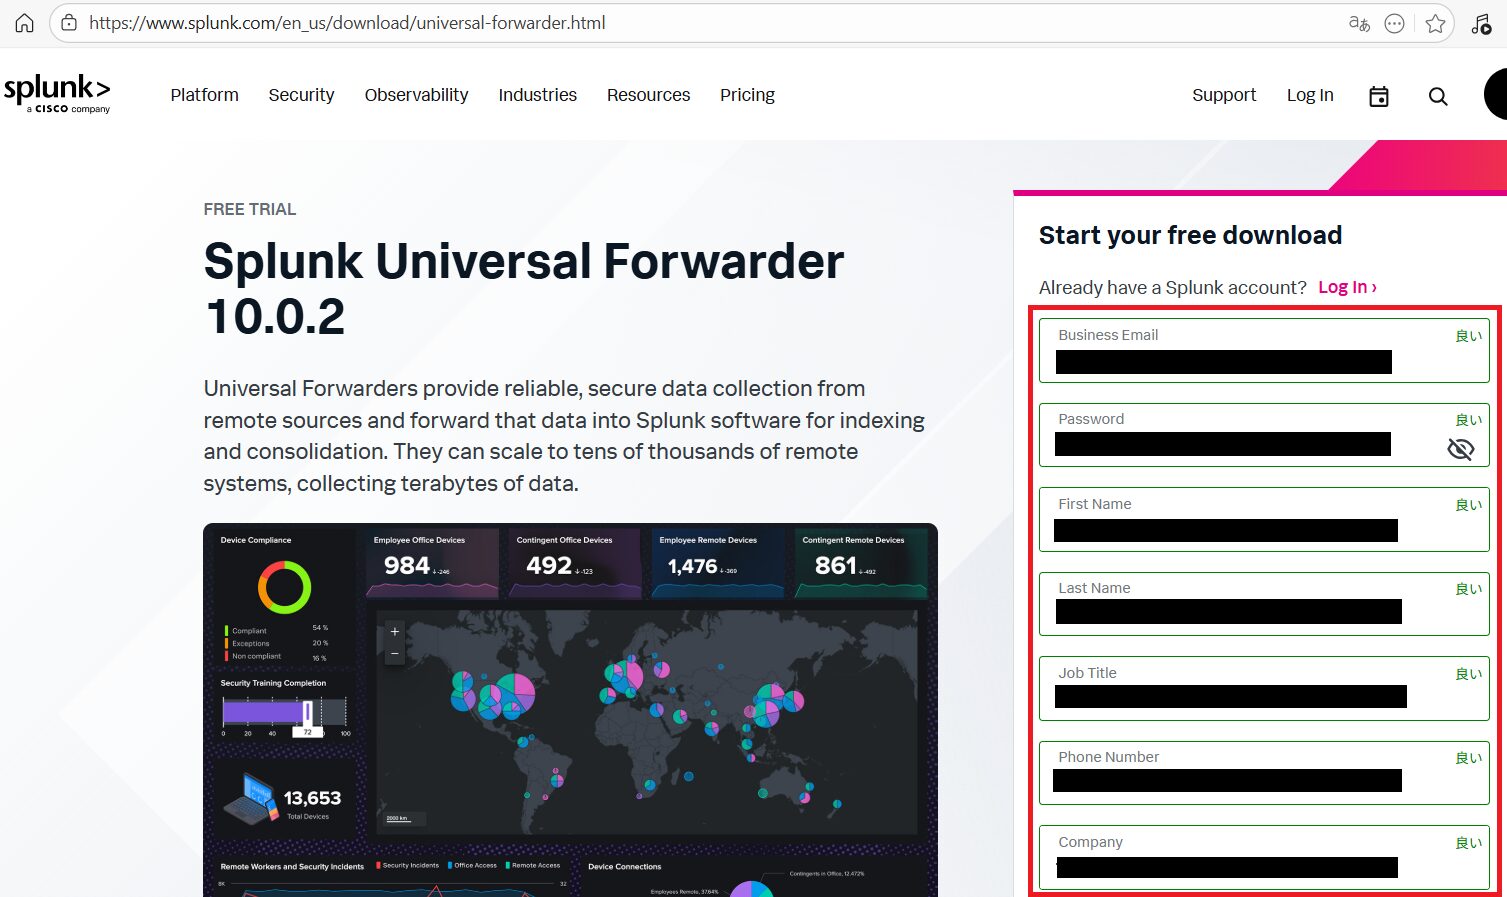Click the translate page icon
1507x897 pixels.
(x=1359, y=23)
